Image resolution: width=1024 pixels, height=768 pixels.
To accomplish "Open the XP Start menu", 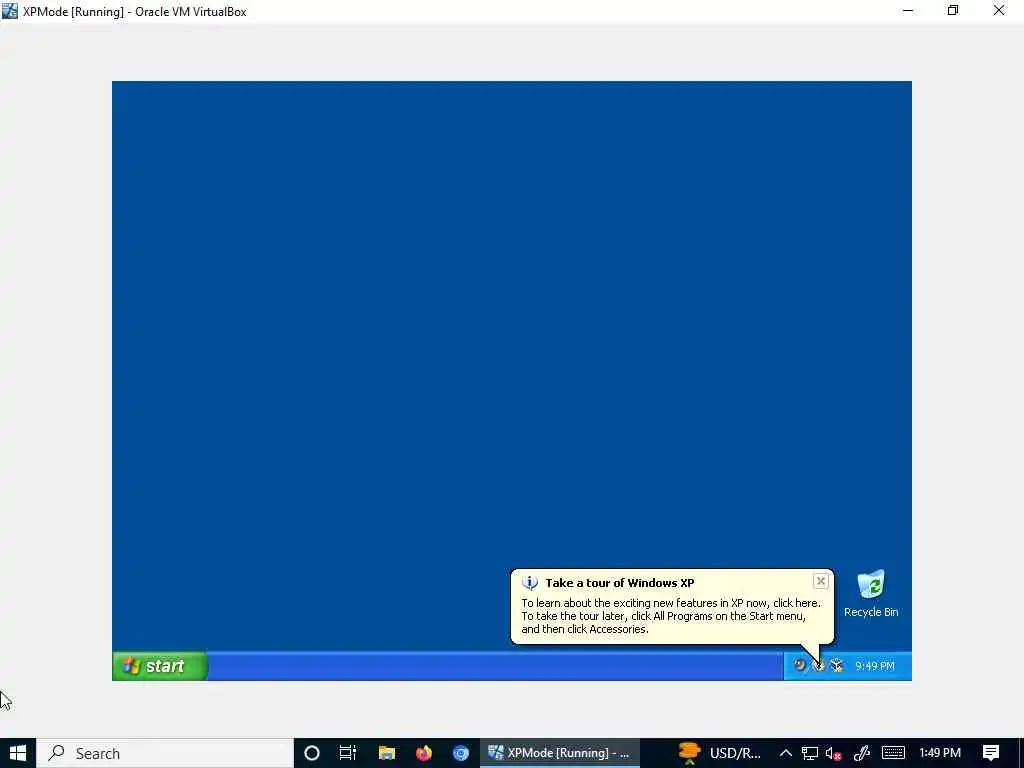I will coord(160,665).
